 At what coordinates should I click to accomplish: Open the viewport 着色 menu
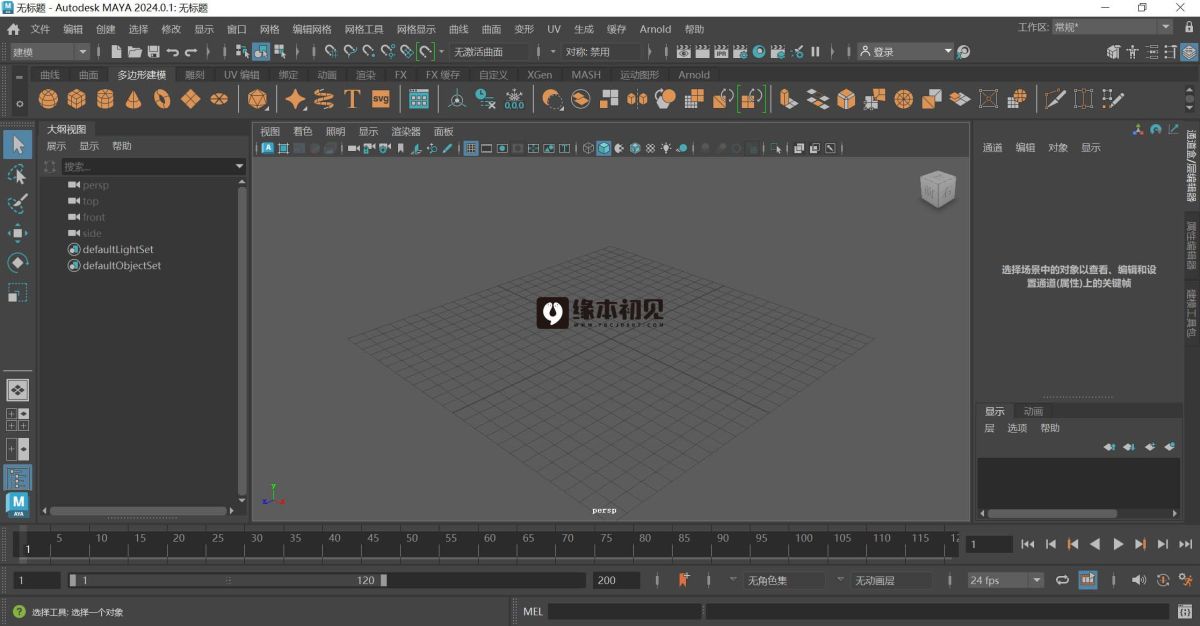[x=302, y=131]
